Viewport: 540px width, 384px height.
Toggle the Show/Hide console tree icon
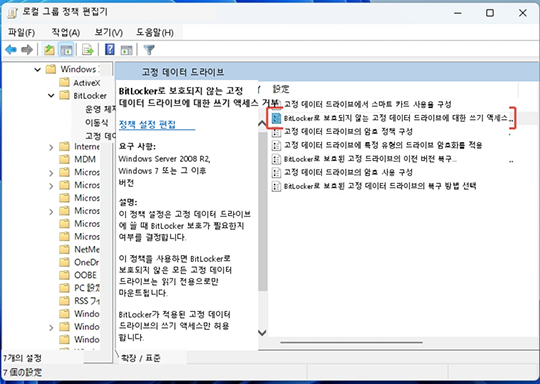(66, 50)
